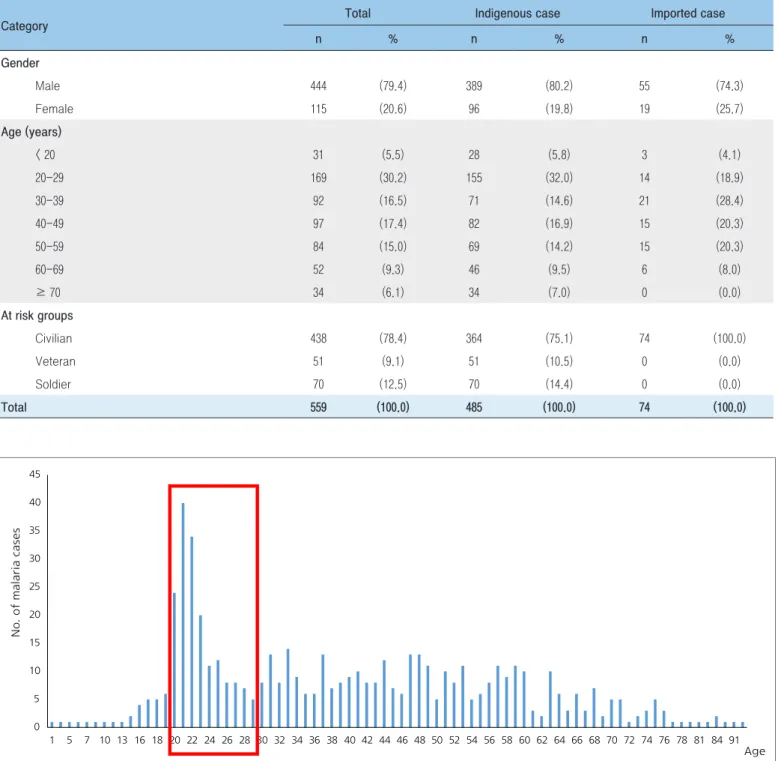Screen dimensions: 778x761
Task: Click the tallest bar at age 21
Action: 183,614
